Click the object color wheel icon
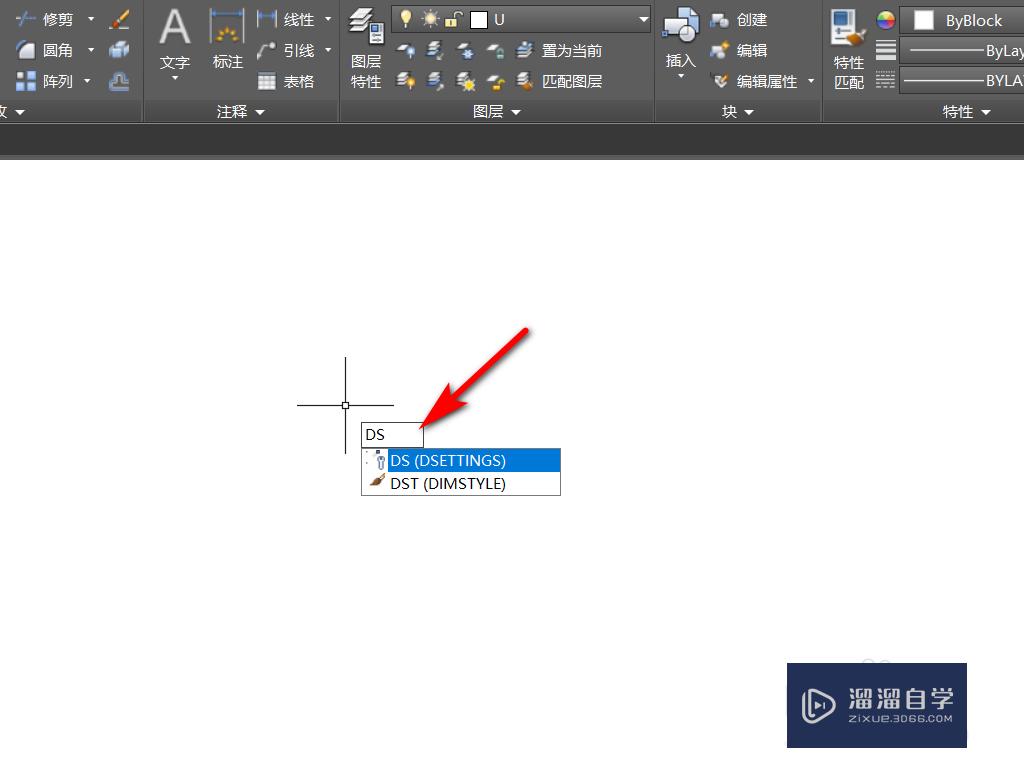This screenshot has height=768, width=1024. [886, 20]
